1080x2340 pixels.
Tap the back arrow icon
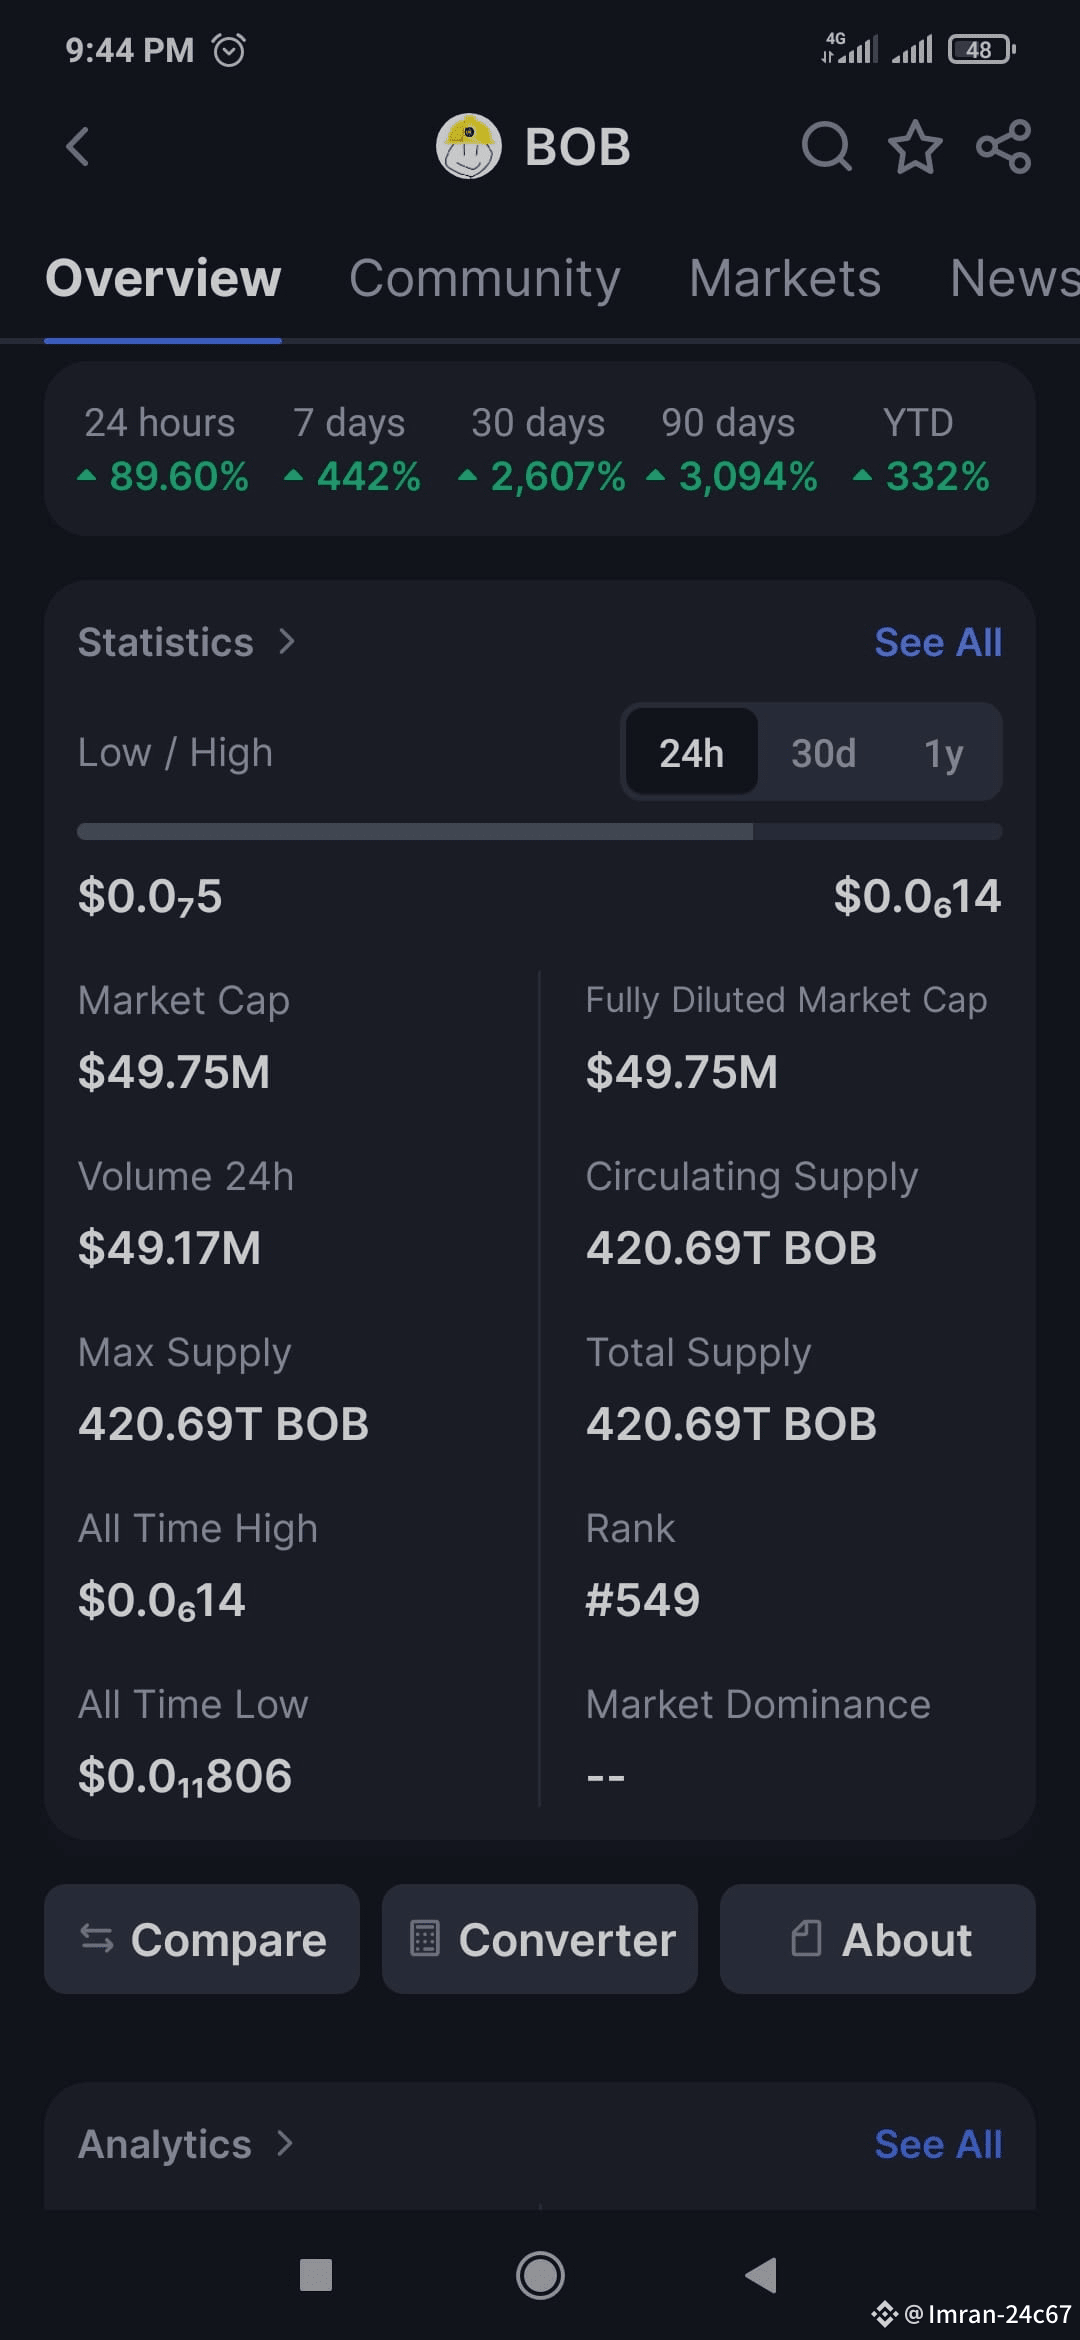coord(78,147)
